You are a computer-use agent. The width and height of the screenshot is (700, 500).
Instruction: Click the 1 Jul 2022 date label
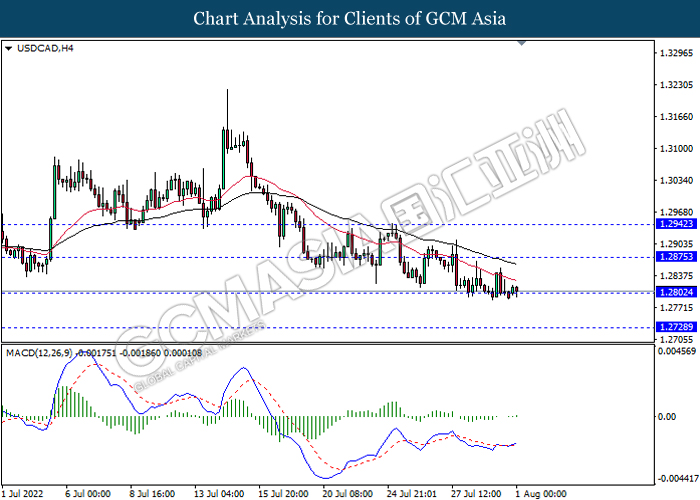pos(23,494)
